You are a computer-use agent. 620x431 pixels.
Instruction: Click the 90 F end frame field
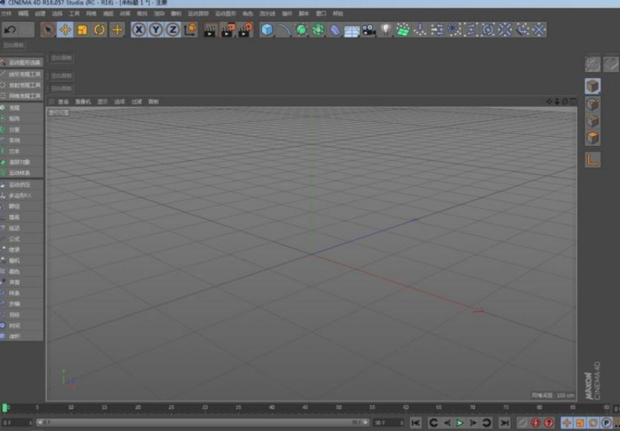coord(389,423)
